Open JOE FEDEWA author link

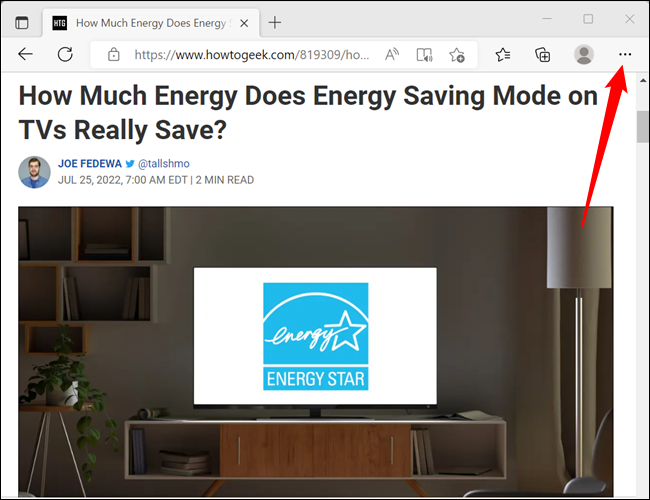90,164
